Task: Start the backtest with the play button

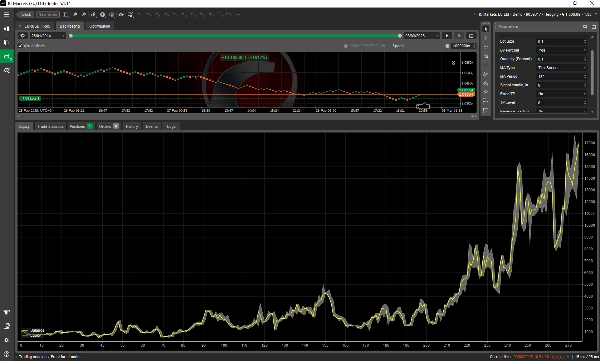Action: pyautogui.click(x=447, y=36)
